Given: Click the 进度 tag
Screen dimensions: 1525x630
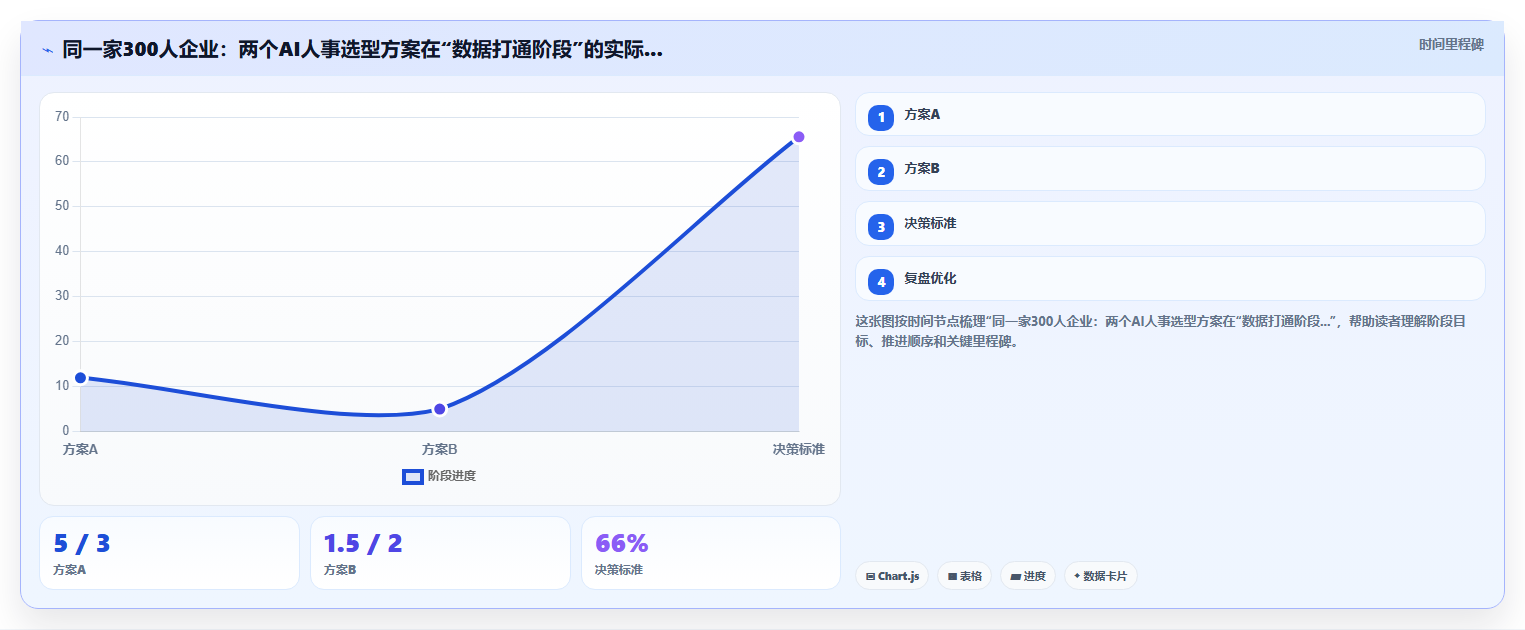Looking at the screenshot, I should (x=1028, y=576).
